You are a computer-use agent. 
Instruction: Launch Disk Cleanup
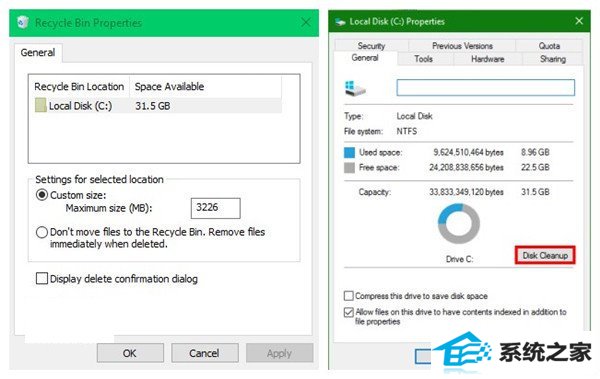545,255
